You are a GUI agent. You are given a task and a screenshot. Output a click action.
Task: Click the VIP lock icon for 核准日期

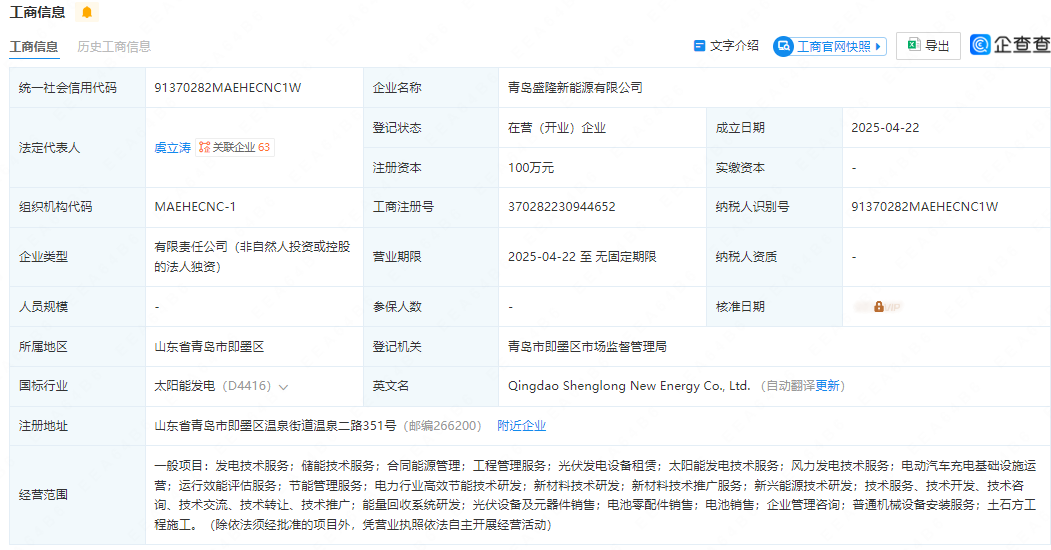click(x=878, y=307)
